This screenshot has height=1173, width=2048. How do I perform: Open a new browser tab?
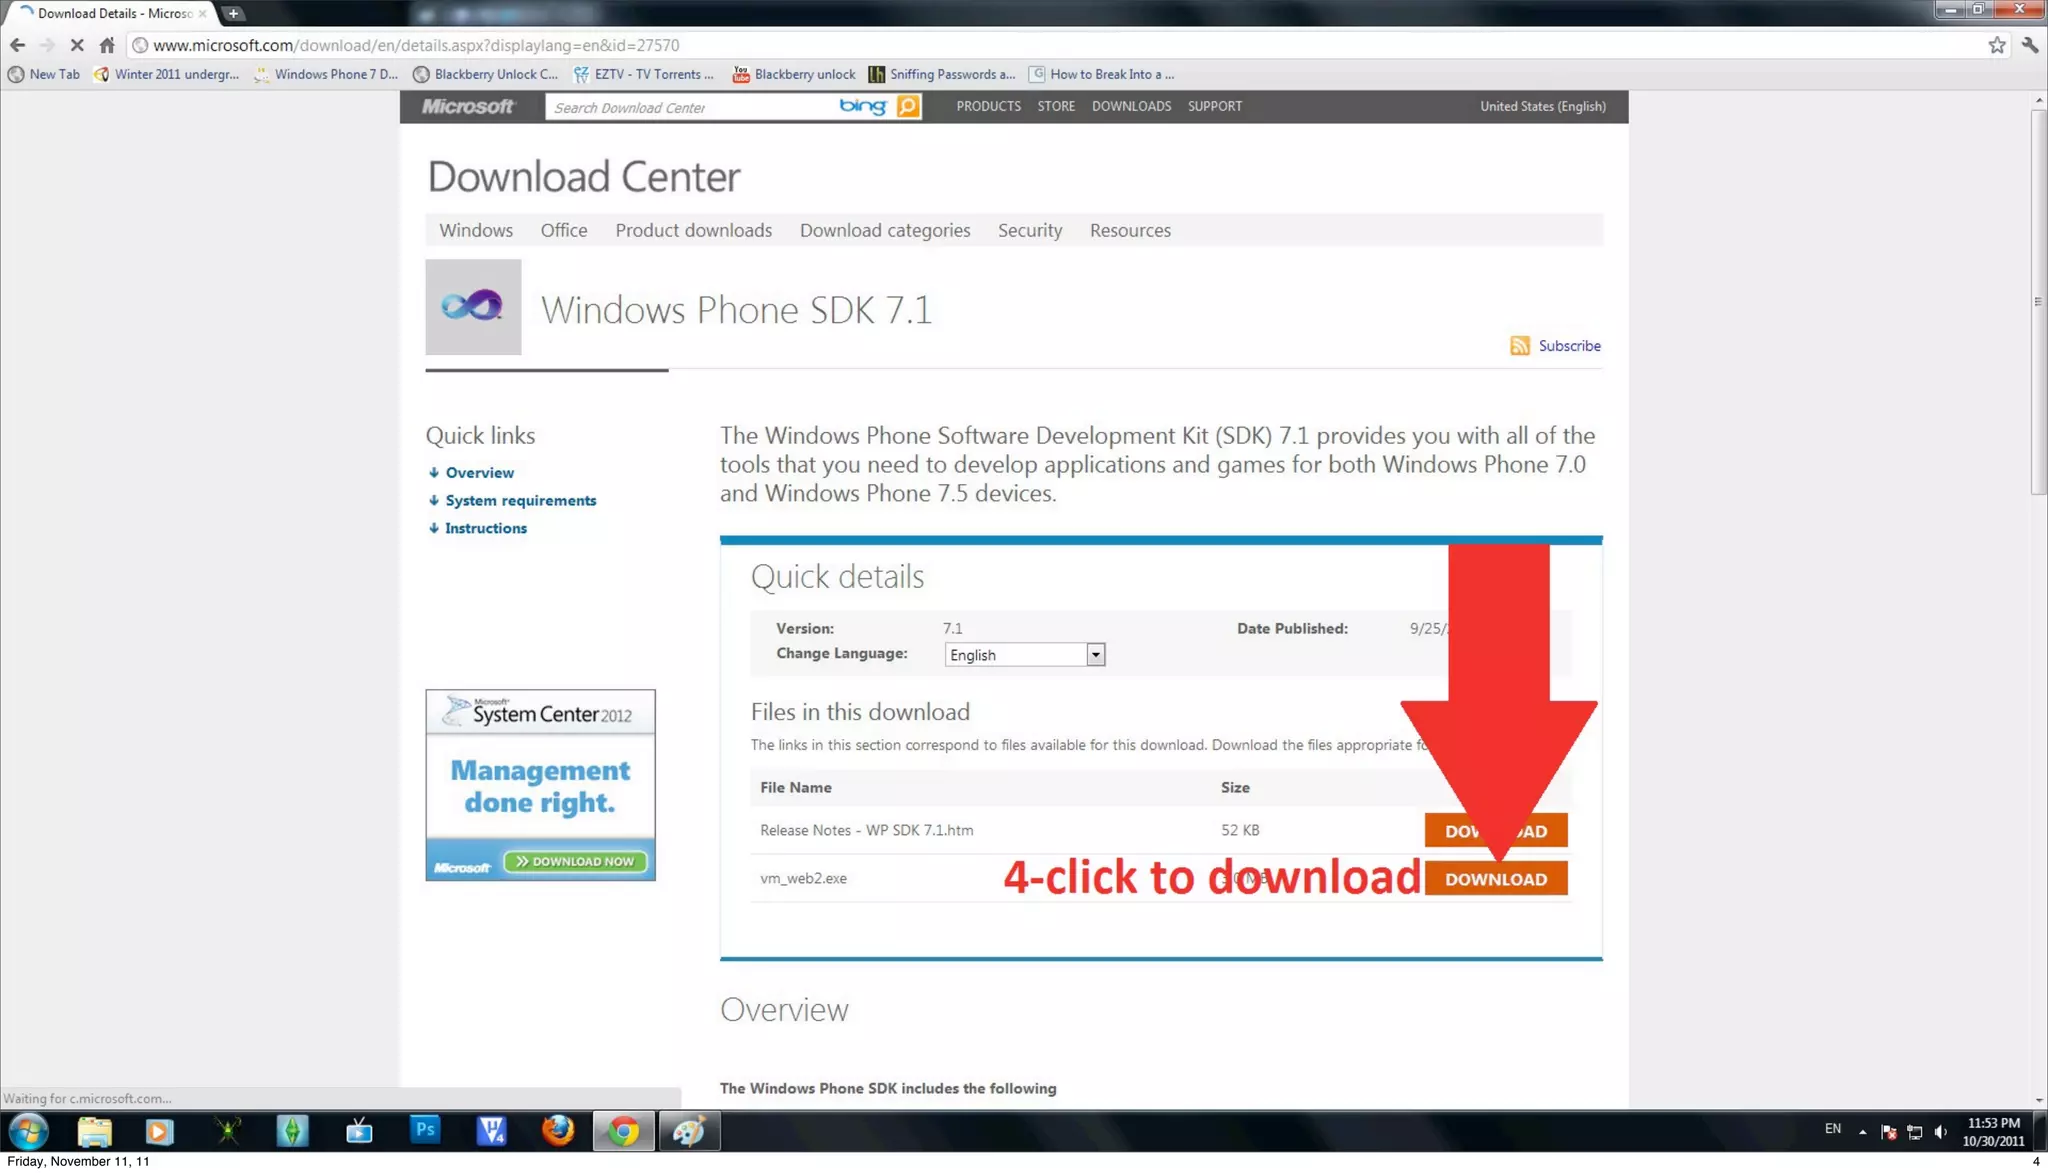click(x=233, y=13)
